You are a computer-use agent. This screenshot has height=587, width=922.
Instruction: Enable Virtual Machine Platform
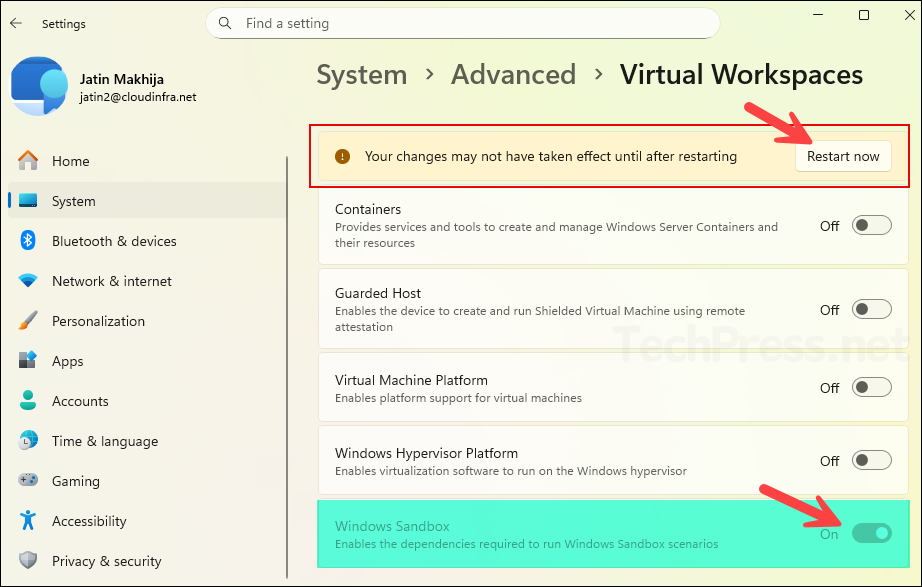(x=870, y=387)
